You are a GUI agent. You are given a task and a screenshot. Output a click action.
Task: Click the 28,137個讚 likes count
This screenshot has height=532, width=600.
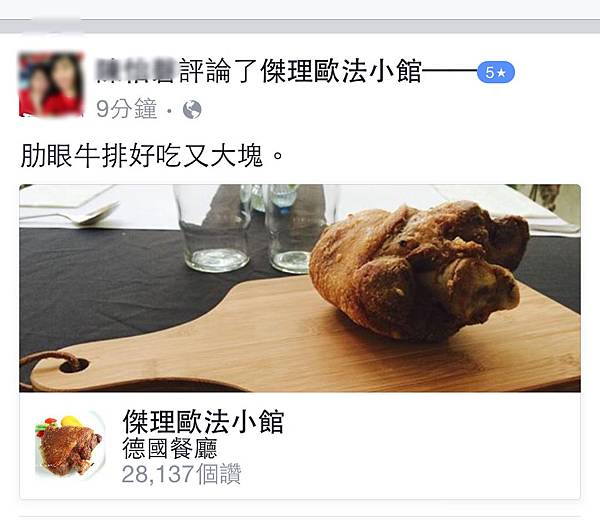[x=181, y=474]
